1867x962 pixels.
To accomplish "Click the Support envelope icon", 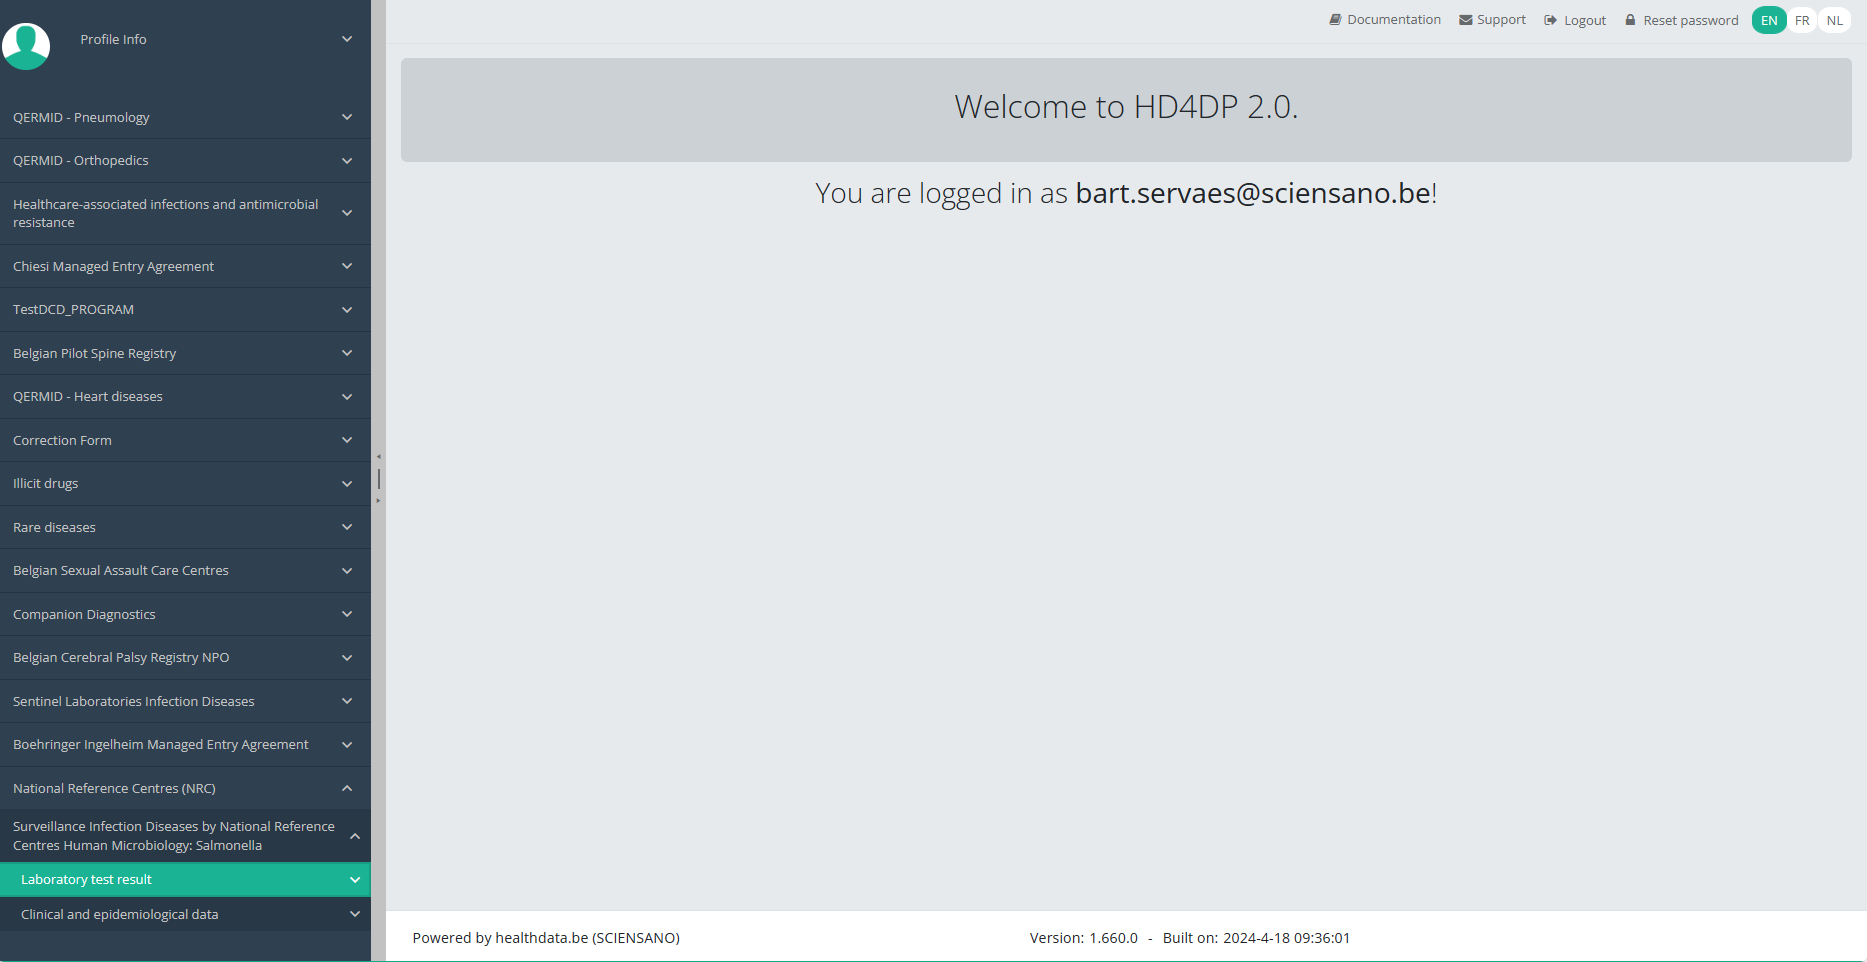I will pos(1465,20).
